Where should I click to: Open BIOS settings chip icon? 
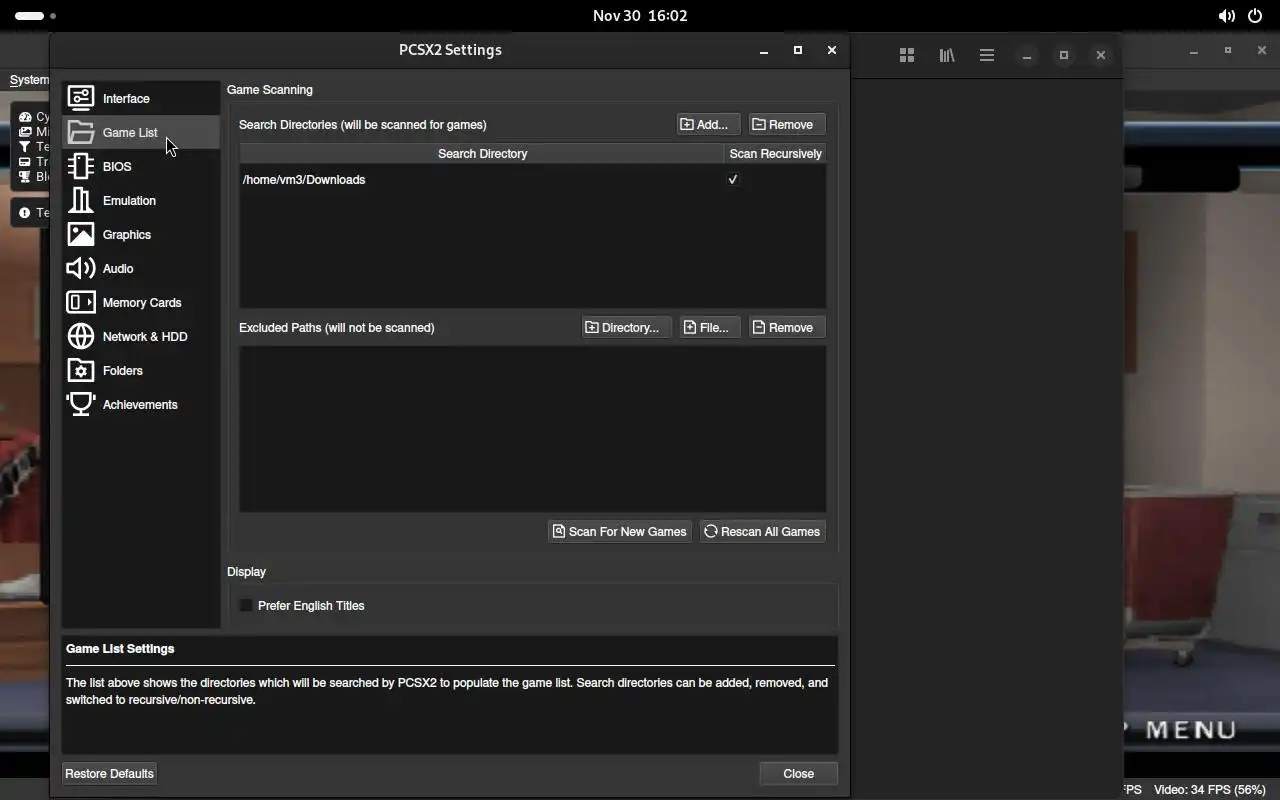point(81,166)
